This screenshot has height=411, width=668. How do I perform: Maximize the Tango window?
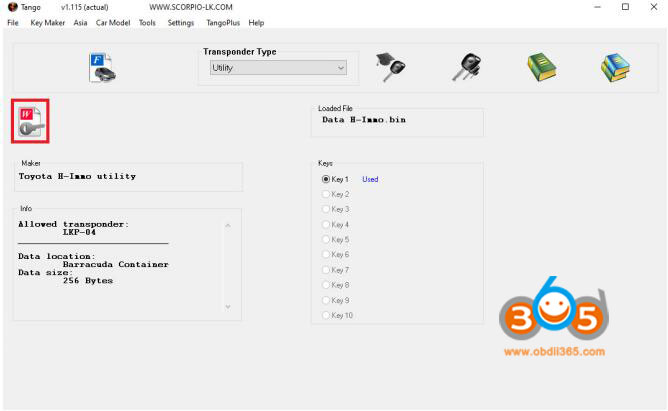625,7
